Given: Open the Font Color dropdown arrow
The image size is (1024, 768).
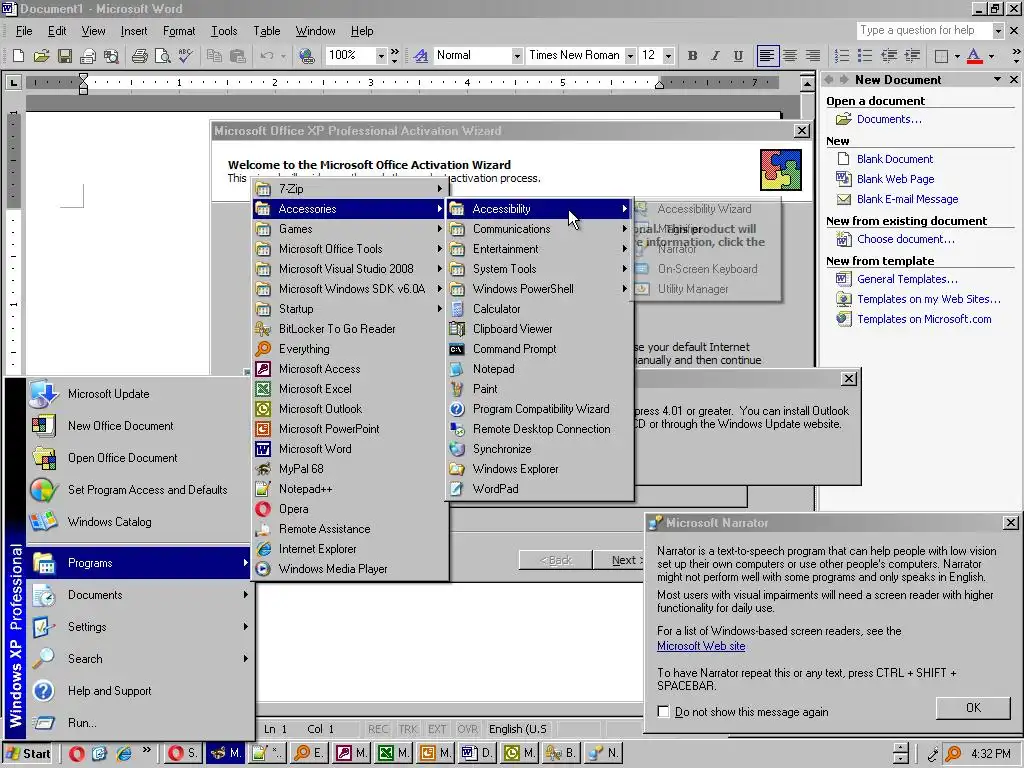Looking at the screenshot, I should point(991,56).
